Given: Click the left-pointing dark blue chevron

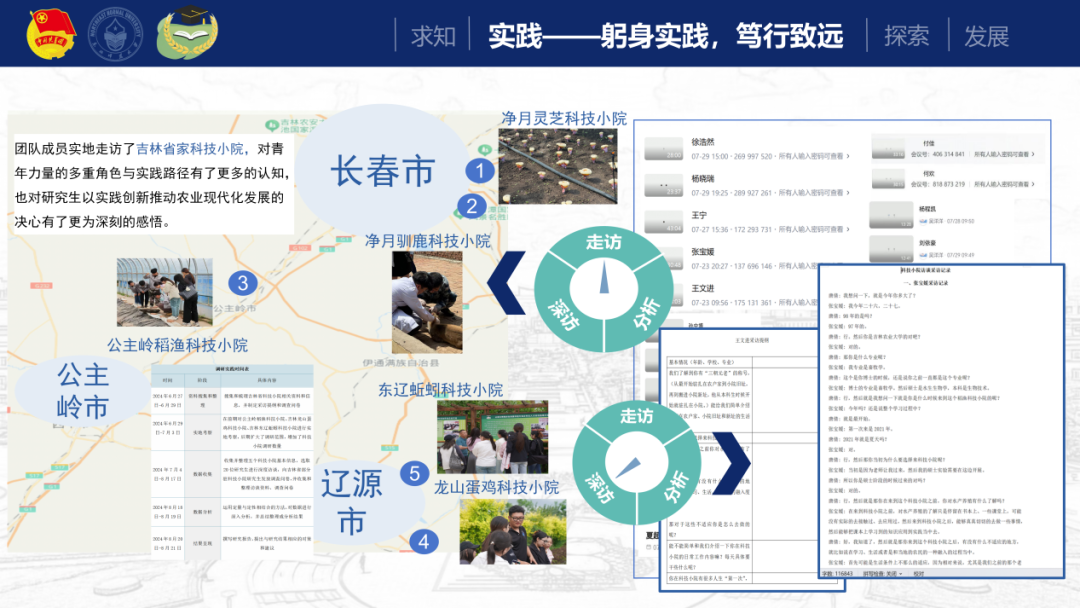Looking at the screenshot, I should (x=508, y=282).
